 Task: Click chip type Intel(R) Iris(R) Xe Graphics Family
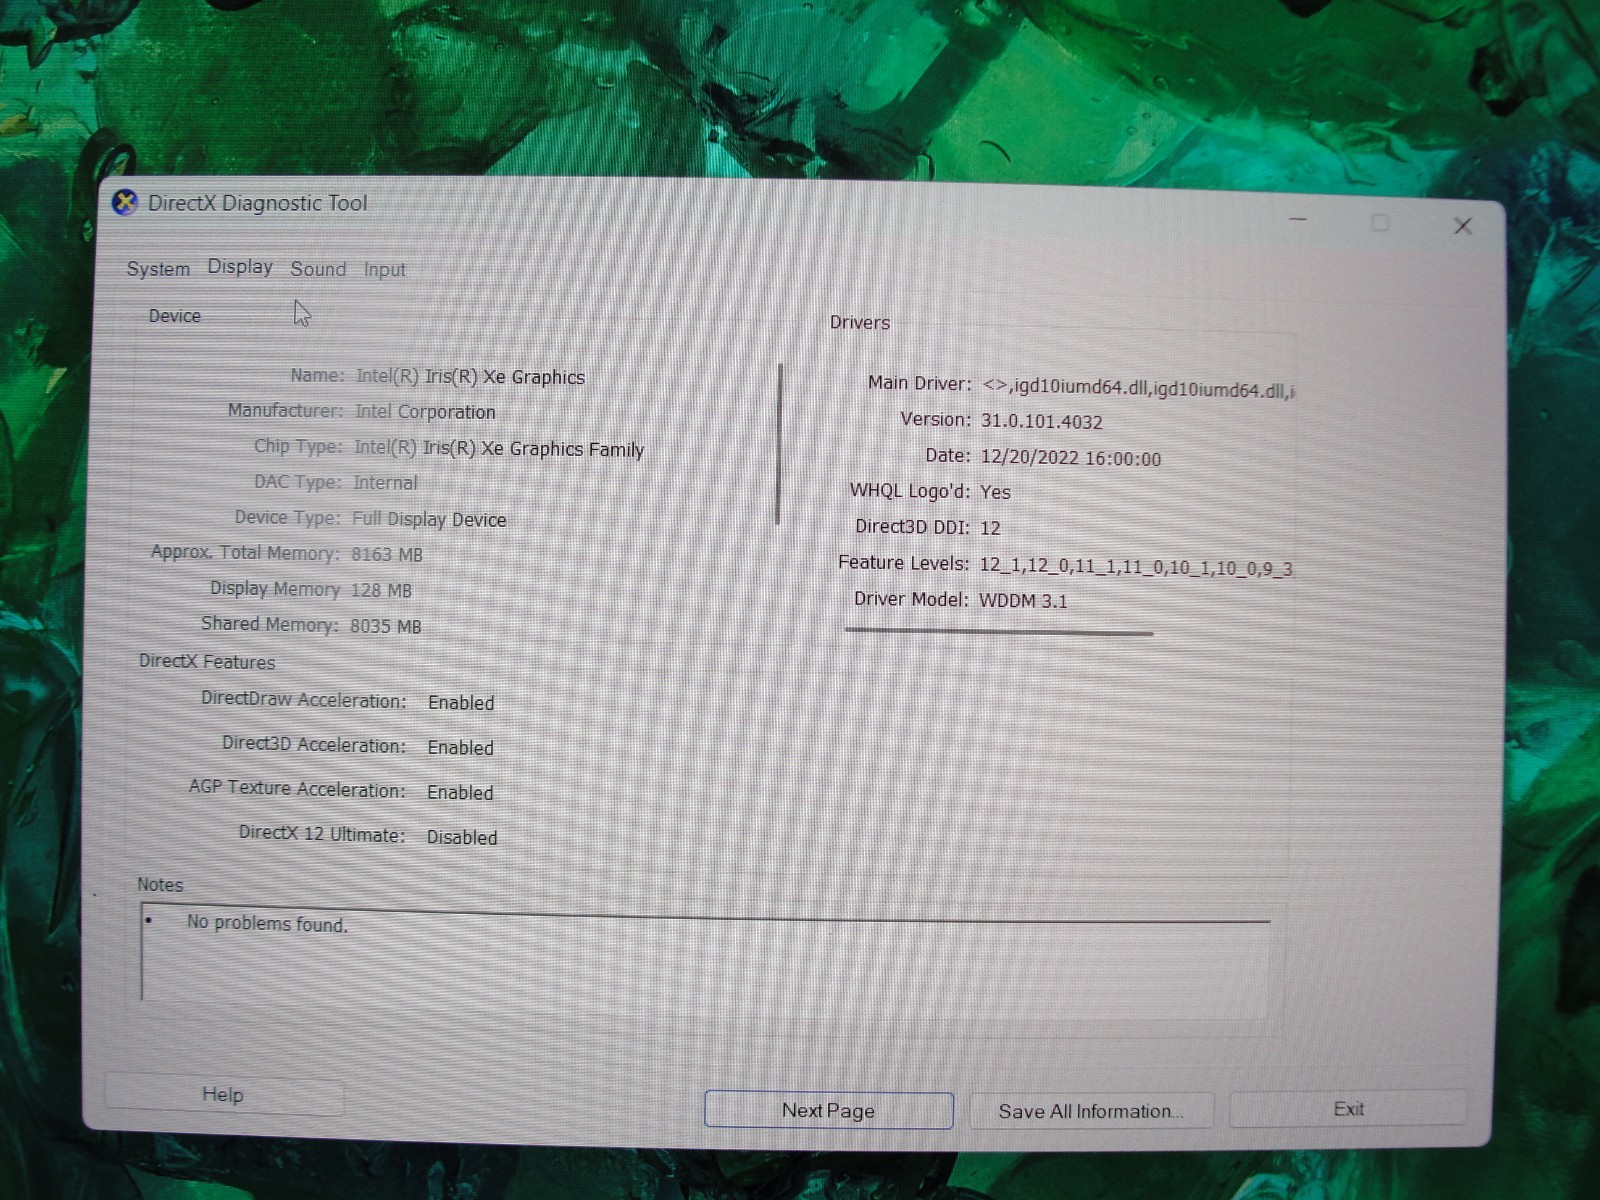click(x=499, y=449)
